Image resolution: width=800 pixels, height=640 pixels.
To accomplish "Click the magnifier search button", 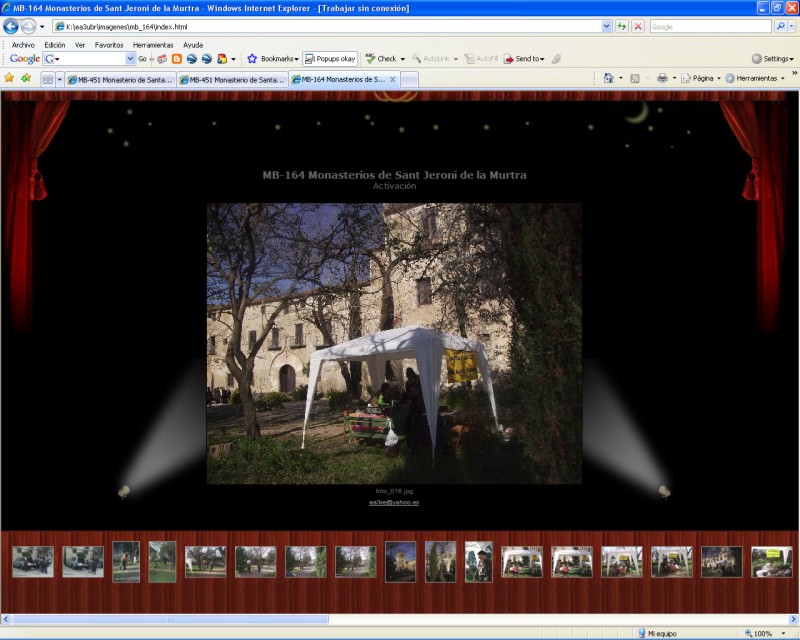I will tap(780, 27).
